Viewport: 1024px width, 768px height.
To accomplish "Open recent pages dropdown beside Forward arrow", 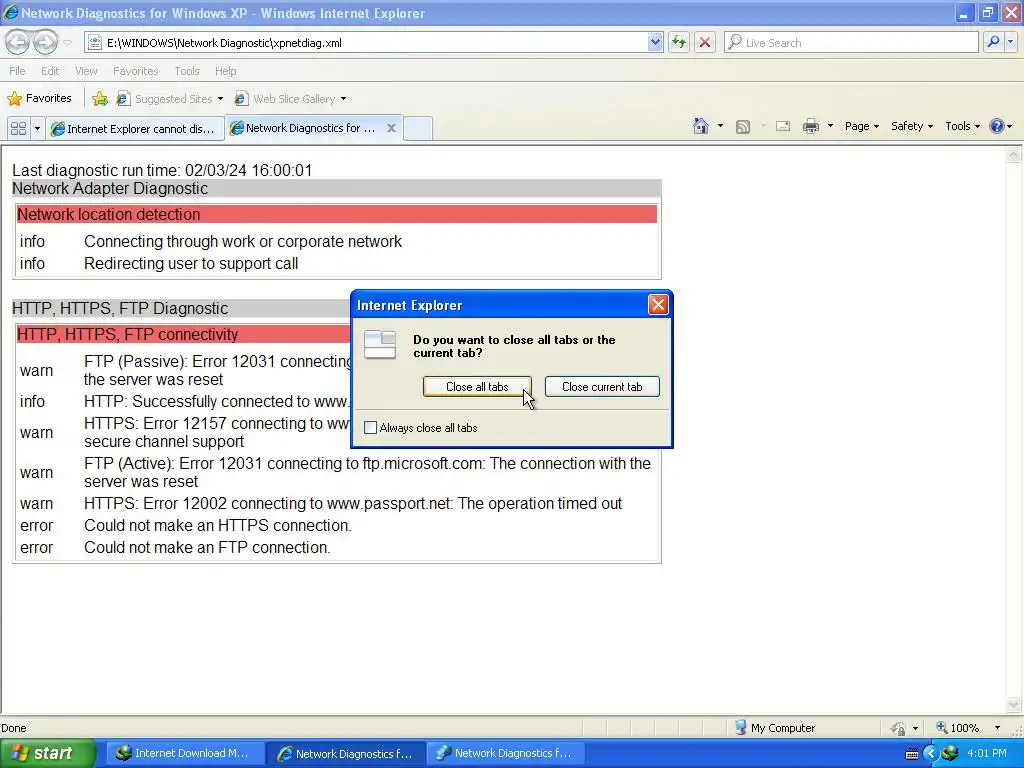I will pos(68,43).
